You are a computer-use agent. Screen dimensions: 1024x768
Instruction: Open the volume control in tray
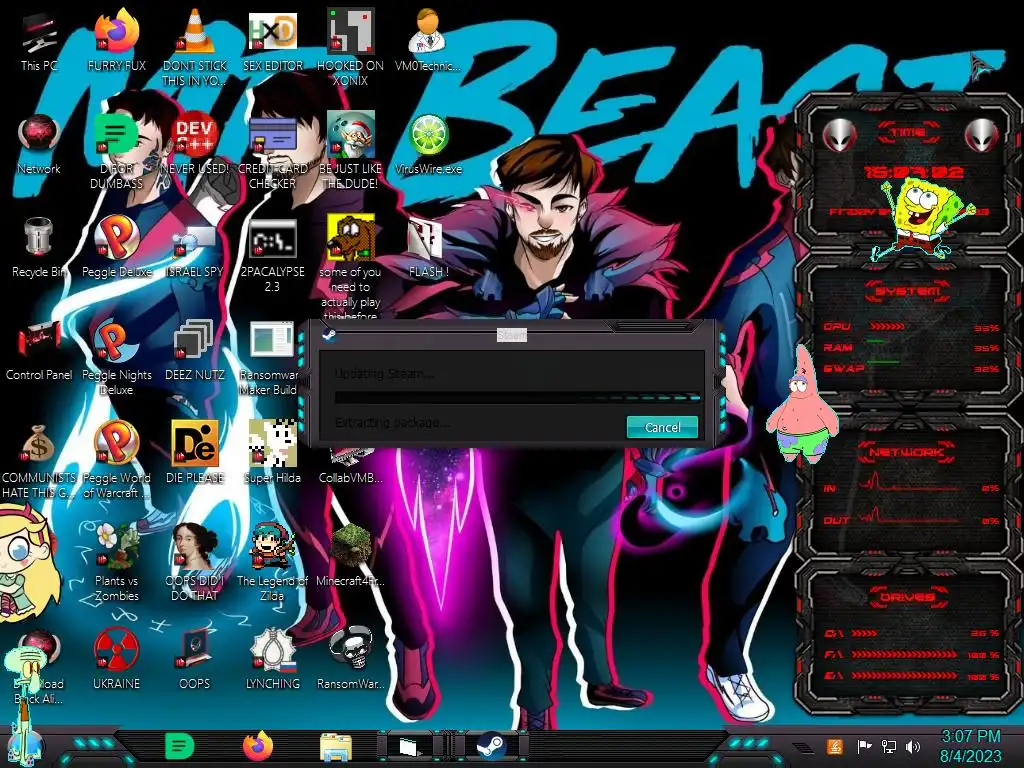tap(913, 746)
